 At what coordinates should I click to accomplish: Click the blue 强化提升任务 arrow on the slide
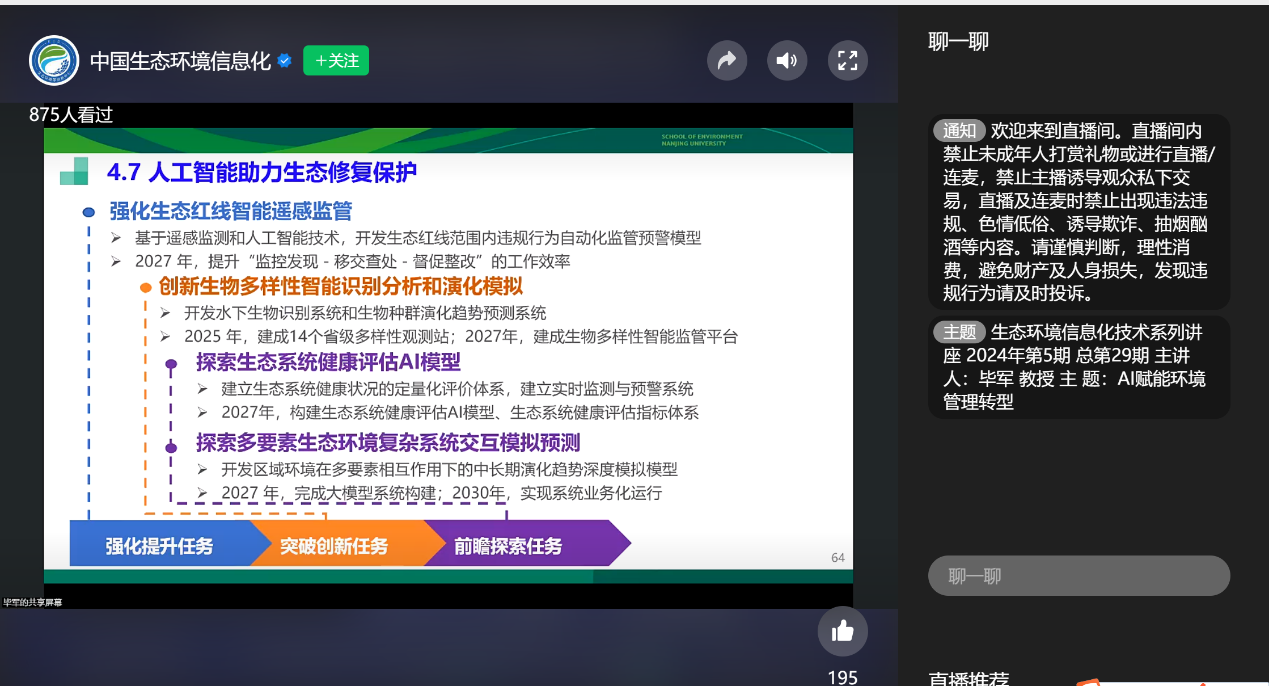pos(160,546)
